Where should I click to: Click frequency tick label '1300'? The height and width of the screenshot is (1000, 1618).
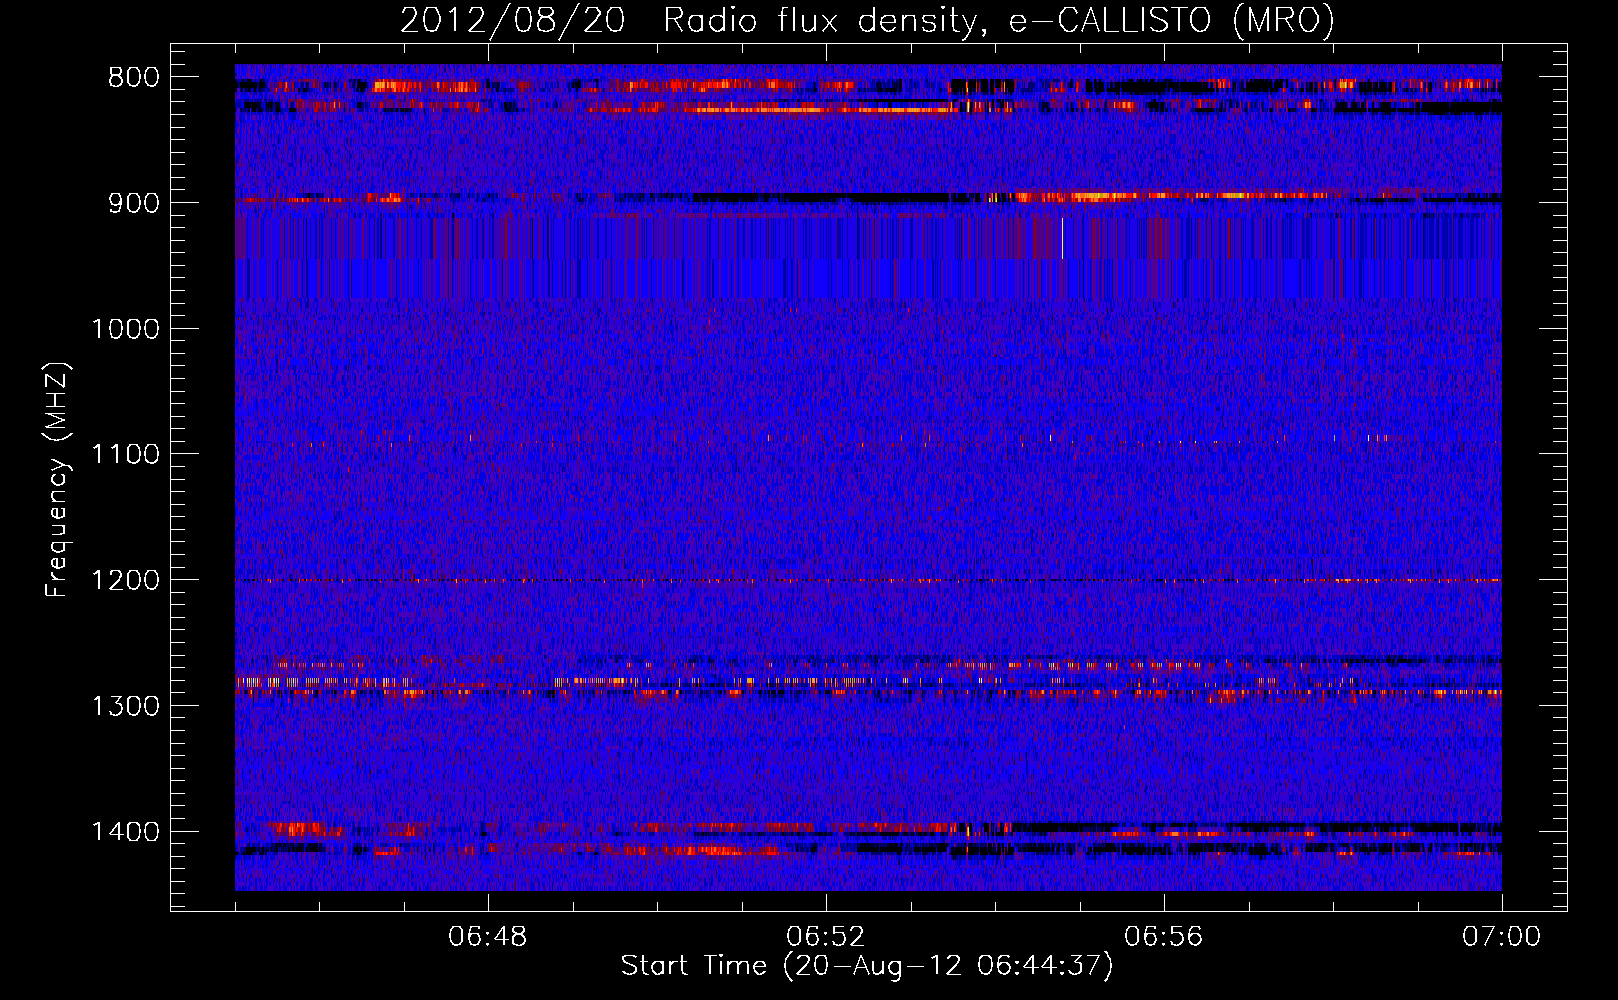point(125,706)
